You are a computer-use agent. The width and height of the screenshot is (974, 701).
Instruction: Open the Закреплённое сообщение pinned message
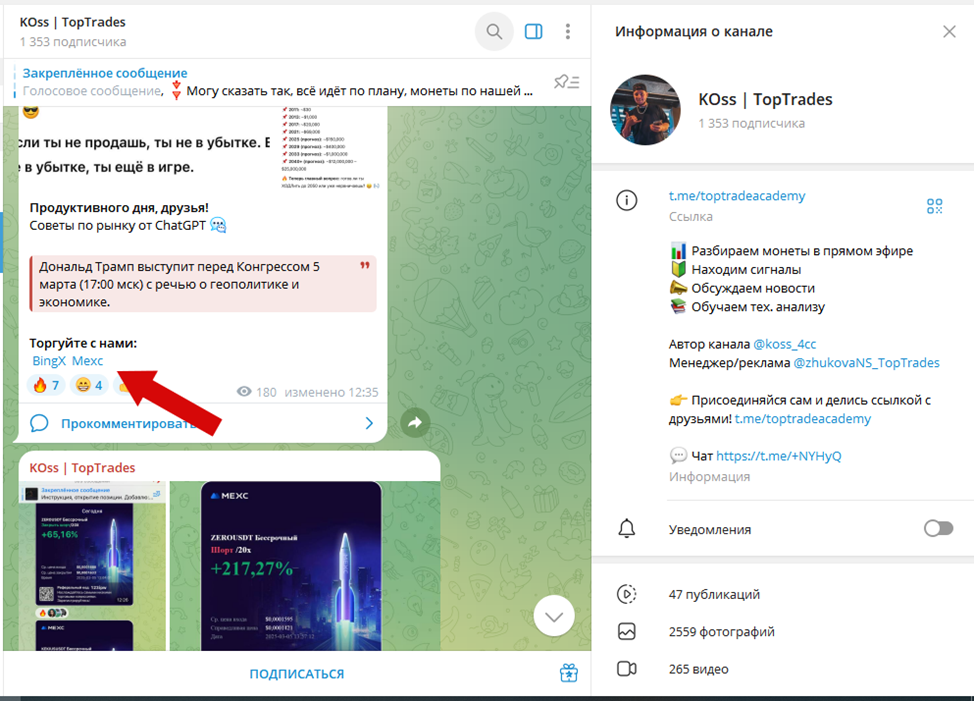coord(278,82)
